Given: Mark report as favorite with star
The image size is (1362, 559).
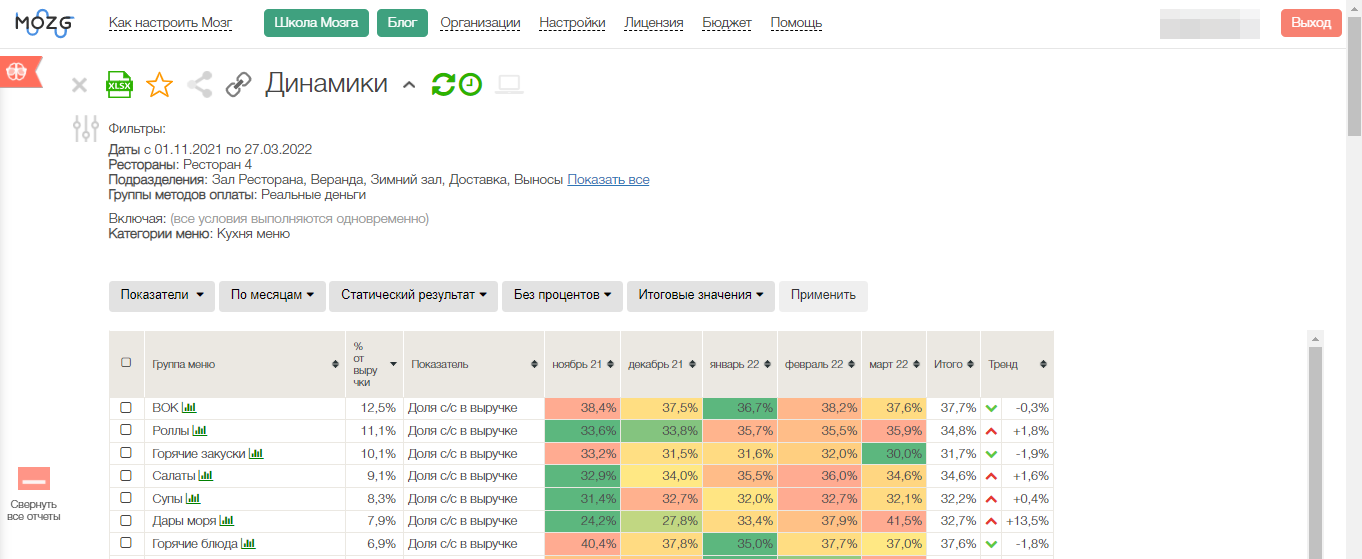Looking at the screenshot, I should coord(159,85).
